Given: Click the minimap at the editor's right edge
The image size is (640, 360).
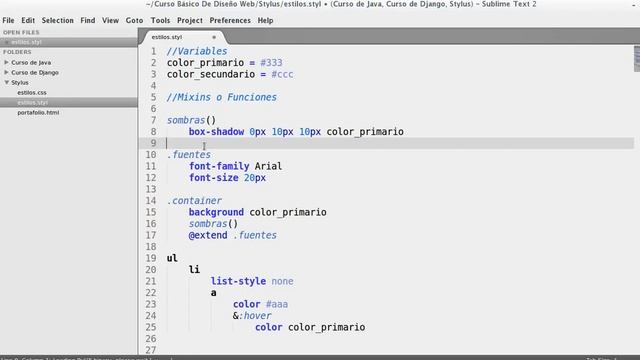Looking at the screenshot, I should click(637, 58).
